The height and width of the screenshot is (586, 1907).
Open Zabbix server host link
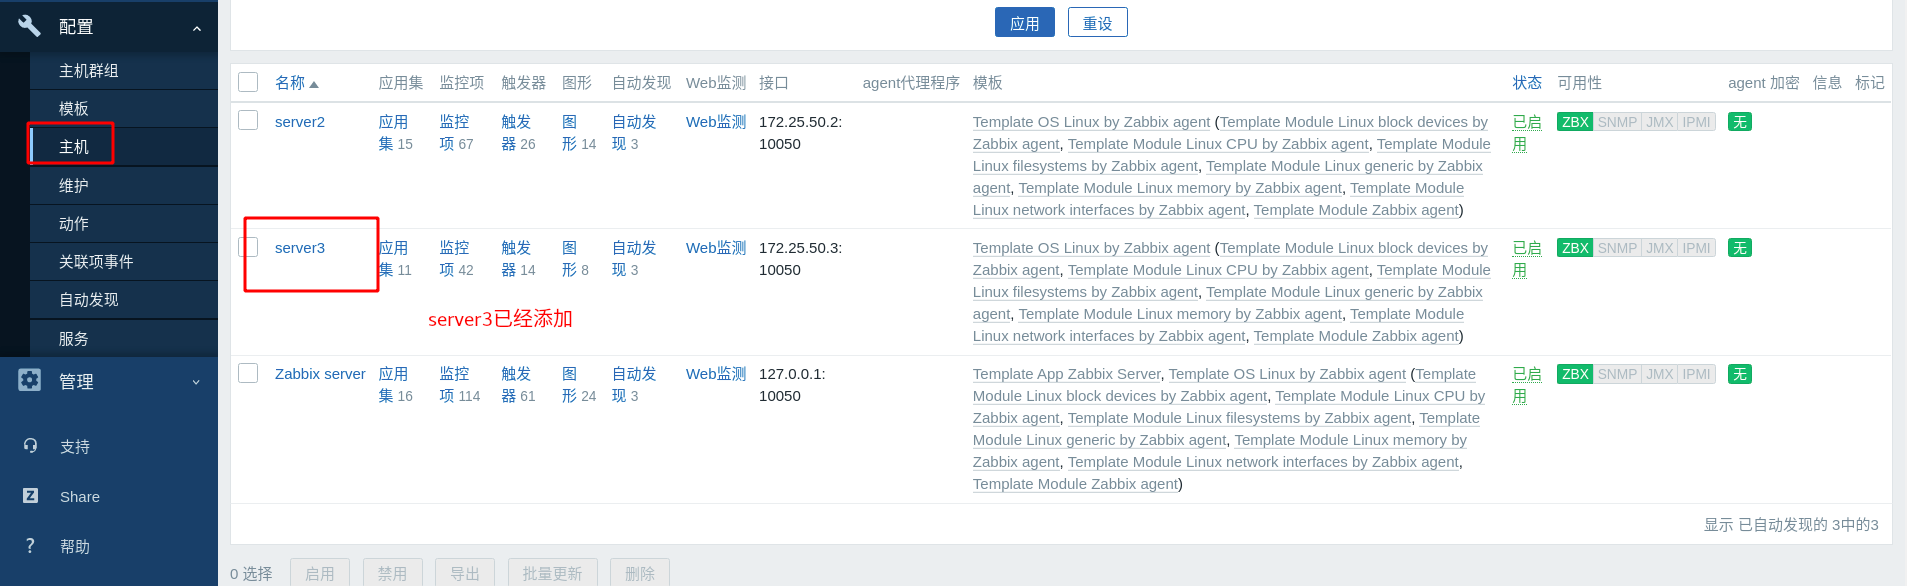320,374
